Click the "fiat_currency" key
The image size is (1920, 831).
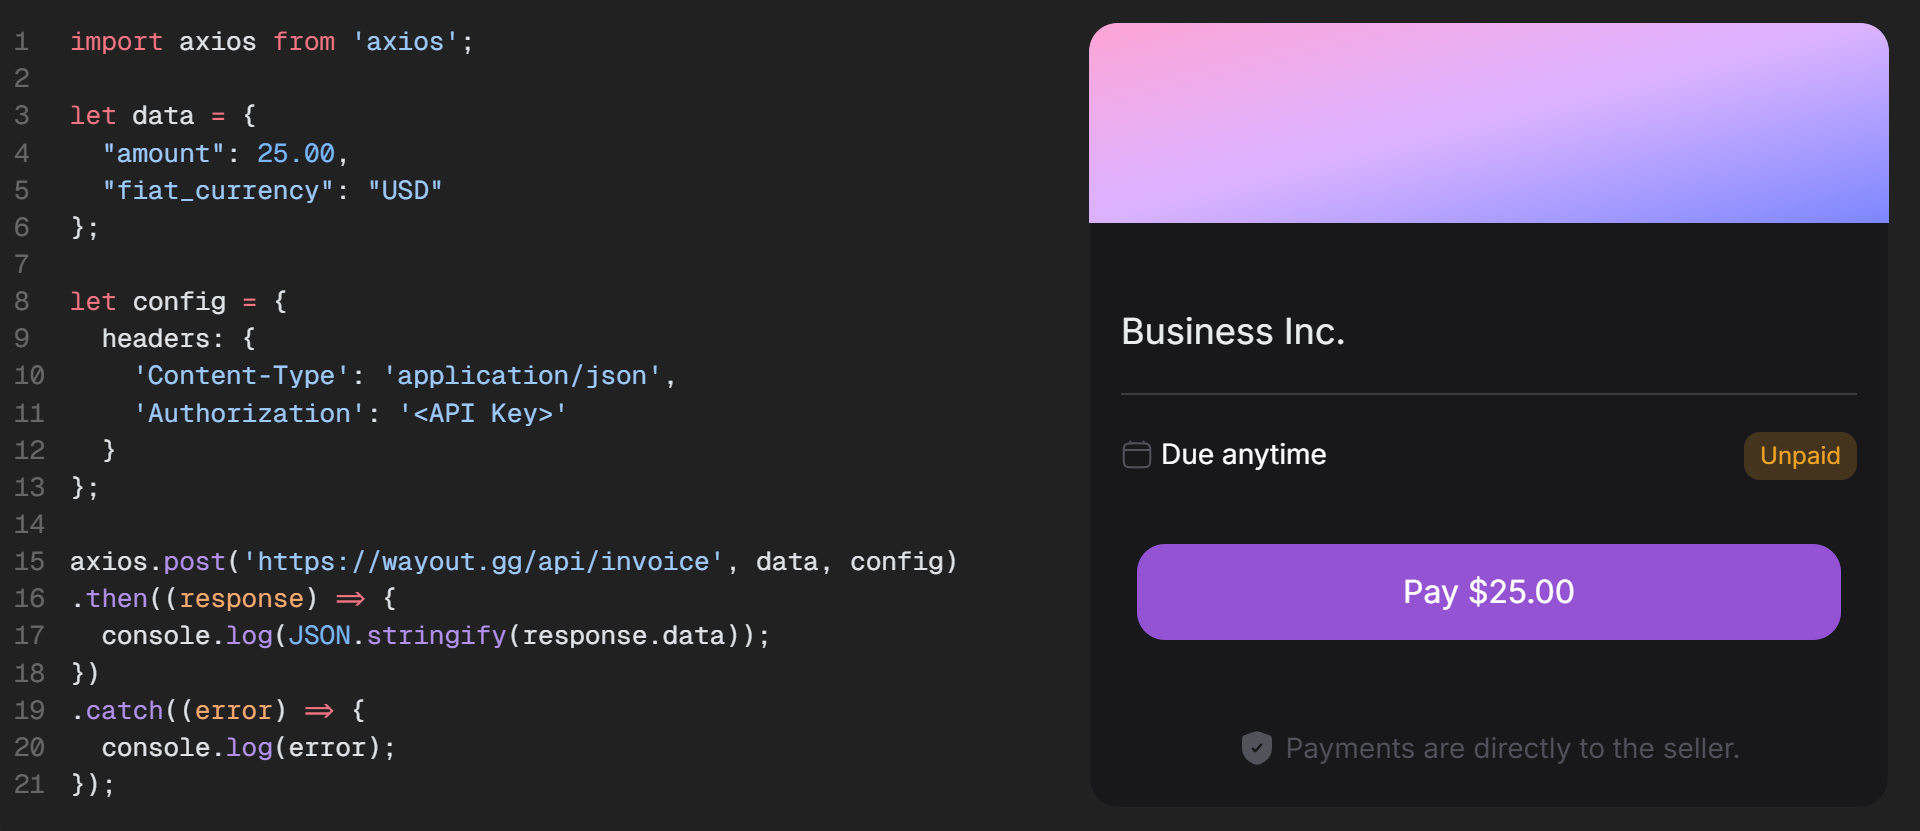pyautogui.click(x=218, y=191)
